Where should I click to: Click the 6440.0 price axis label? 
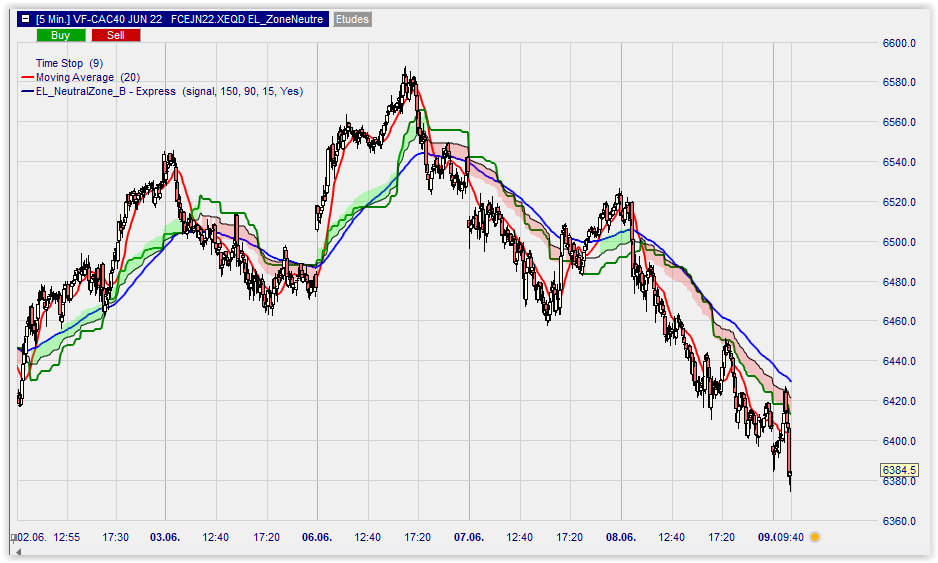click(899, 361)
